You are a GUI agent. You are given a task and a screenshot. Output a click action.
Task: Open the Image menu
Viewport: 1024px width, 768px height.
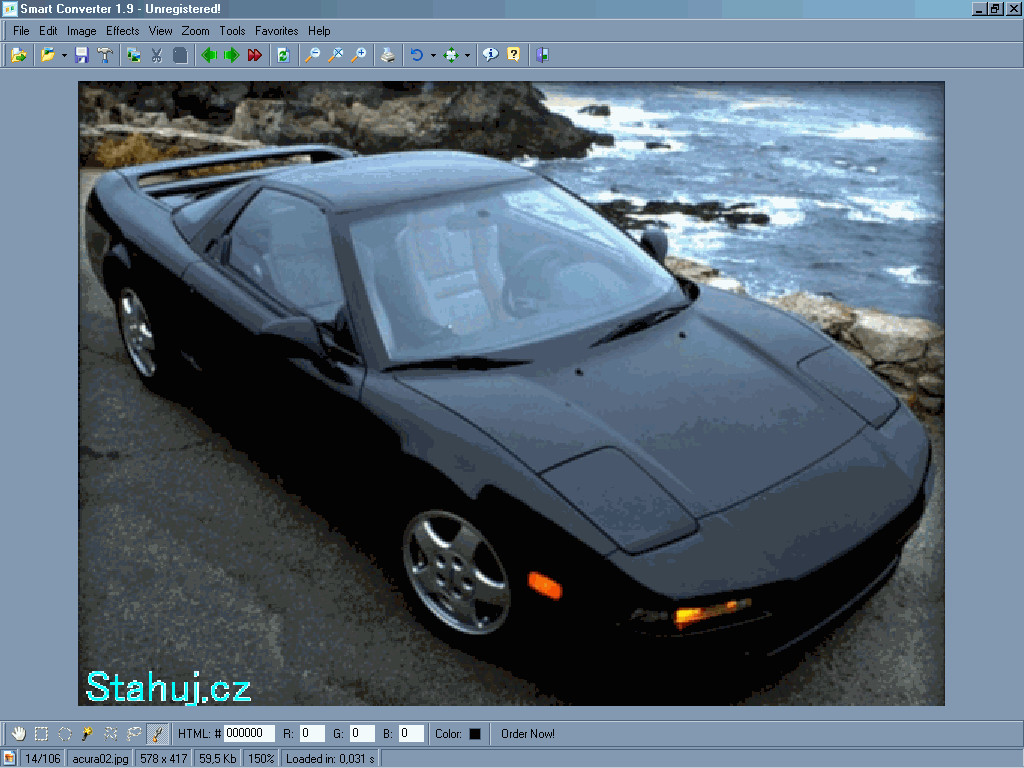click(x=82, y=31)
